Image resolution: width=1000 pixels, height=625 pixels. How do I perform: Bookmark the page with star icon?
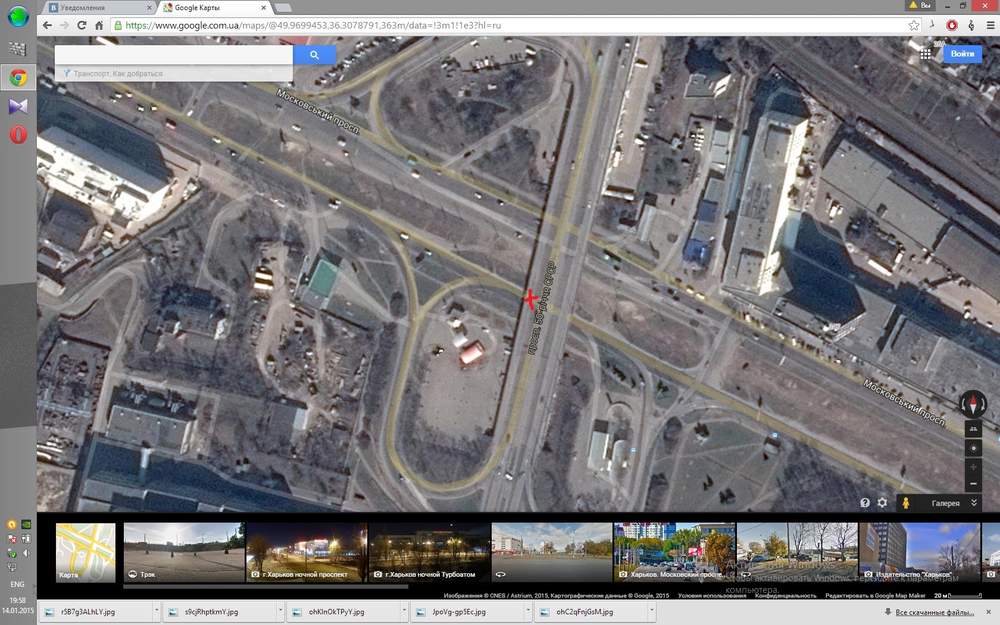pyautogui.click(x=914, y=26)
